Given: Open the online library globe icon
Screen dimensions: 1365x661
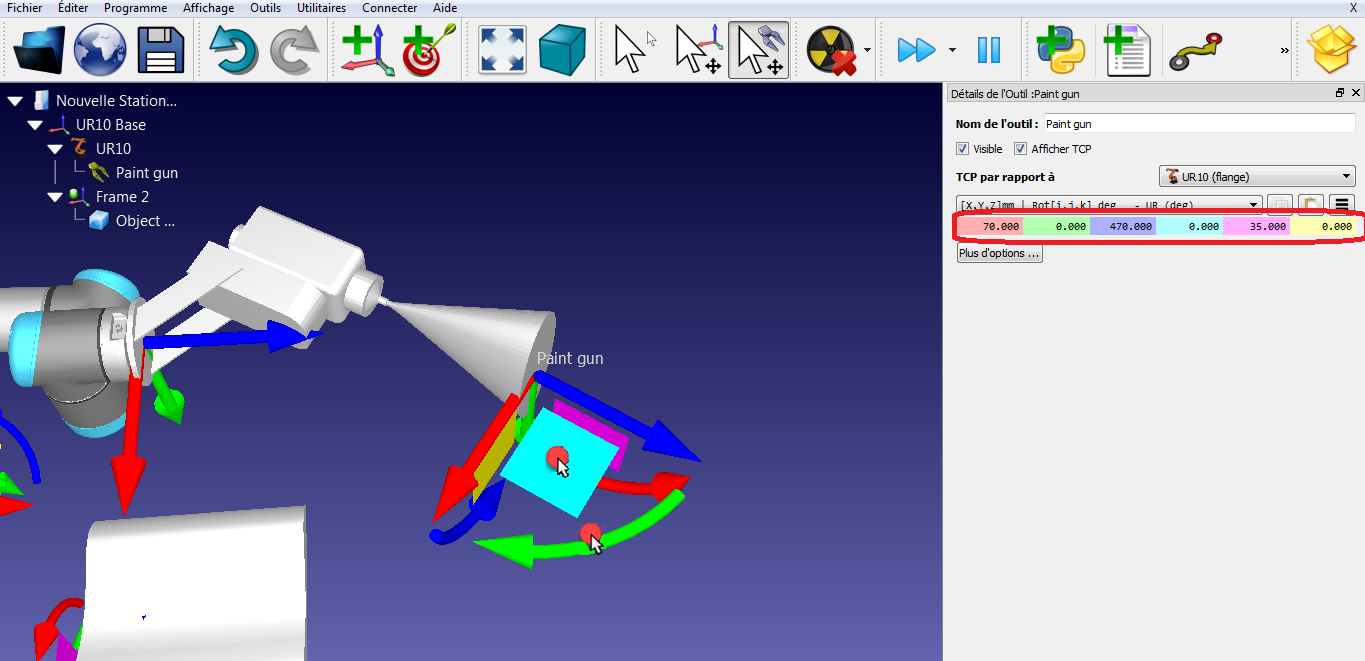Looking at the screenshot, I should pos(100,49).
